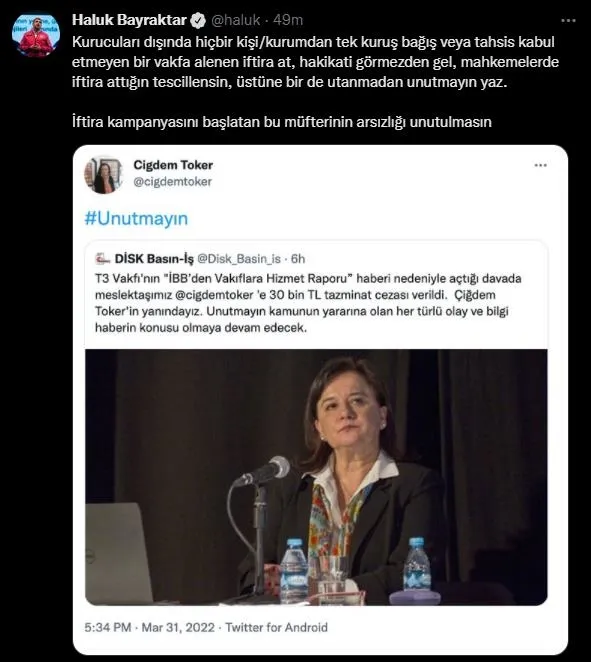Open Cigdem Toker's profile picture
The image size is (591, 662).
click(x=104, y=174)
